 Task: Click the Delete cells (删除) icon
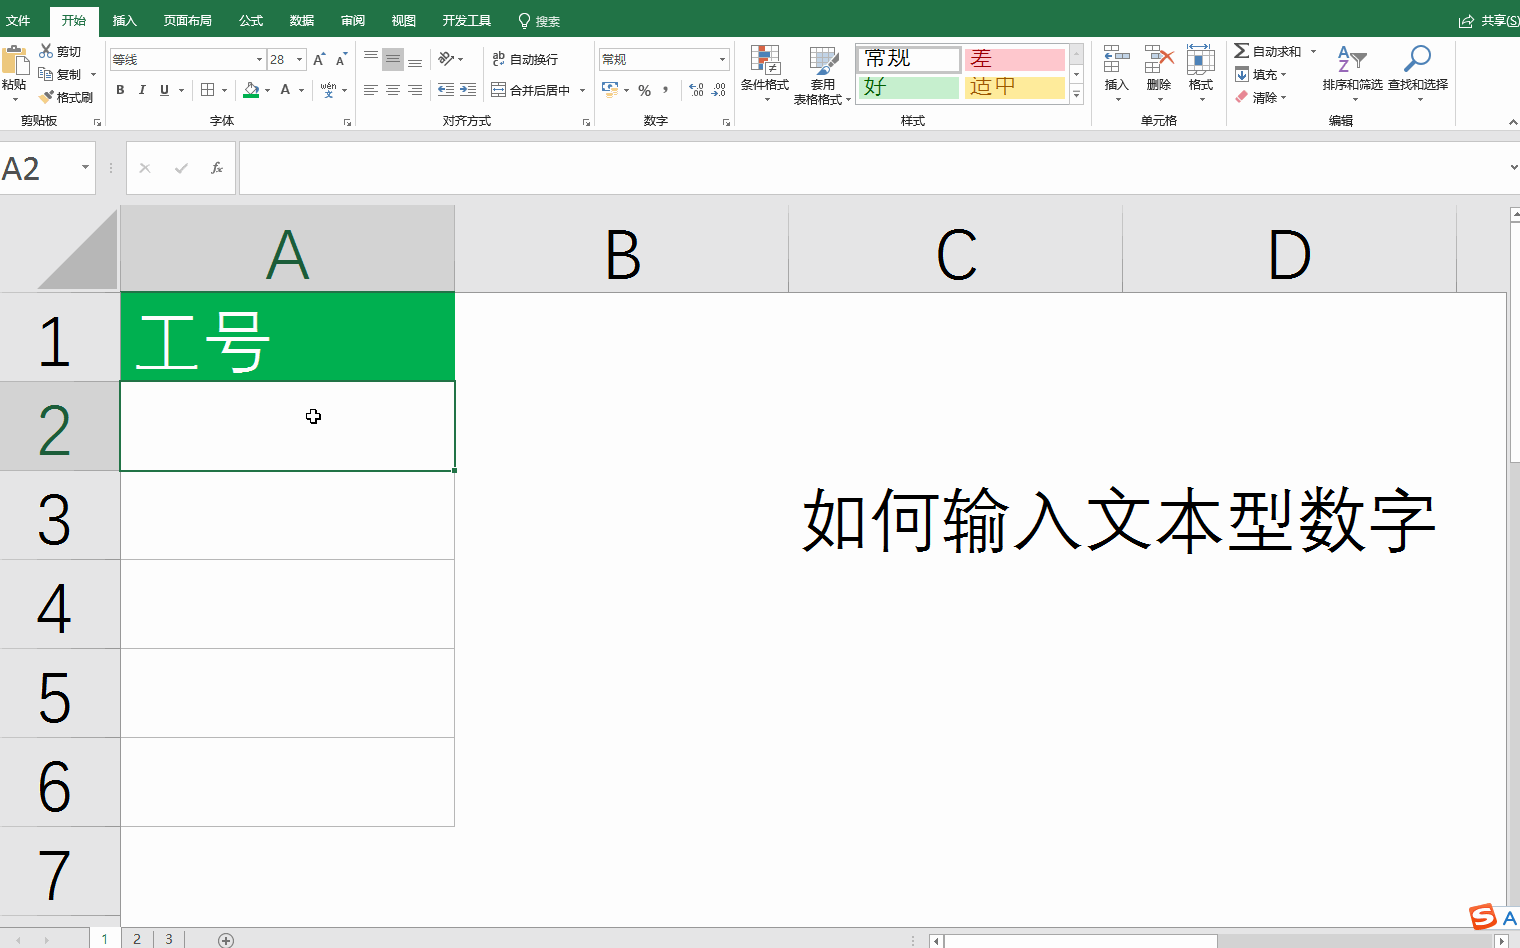[x=1159, y=59]
